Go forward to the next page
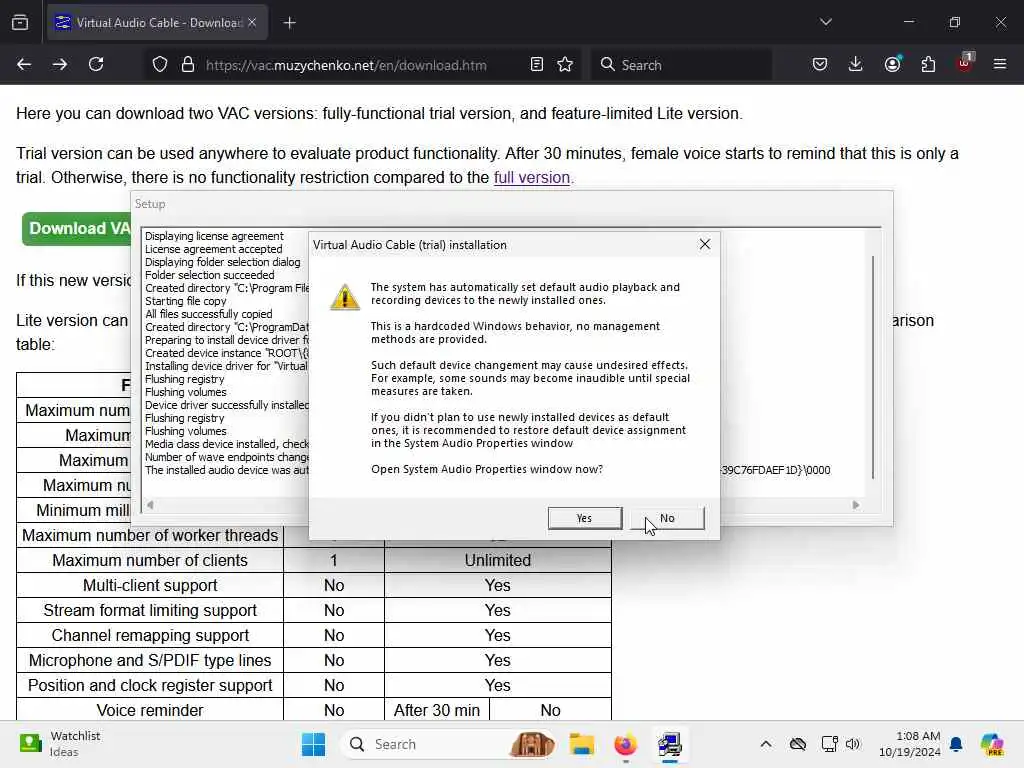This screenshot has width=1024, height=768. click(59, 65)
